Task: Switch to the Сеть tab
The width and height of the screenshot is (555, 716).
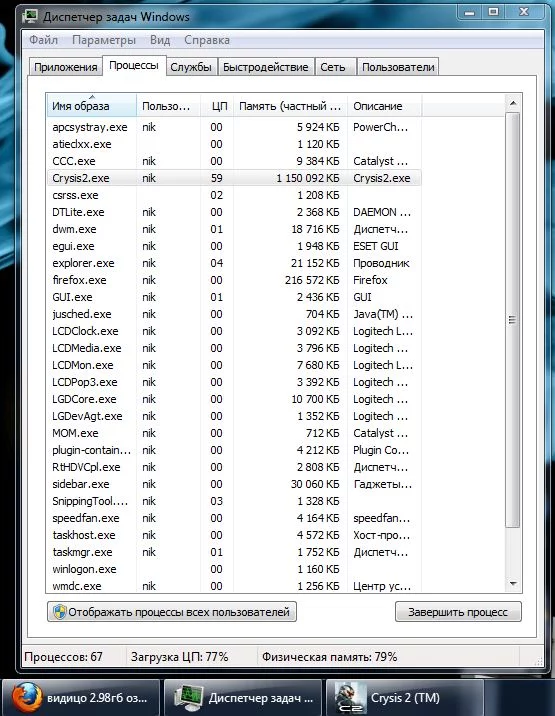Action: coord(333,67)
